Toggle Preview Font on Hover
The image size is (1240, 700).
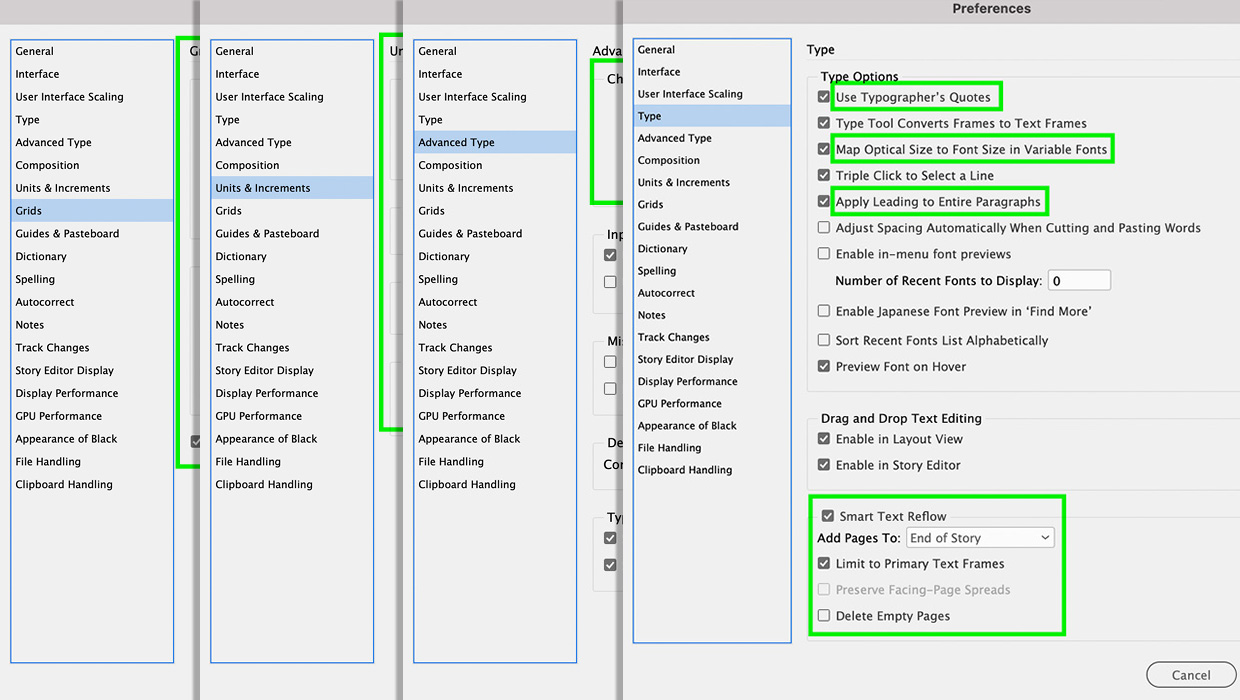(x=824, y=366)
